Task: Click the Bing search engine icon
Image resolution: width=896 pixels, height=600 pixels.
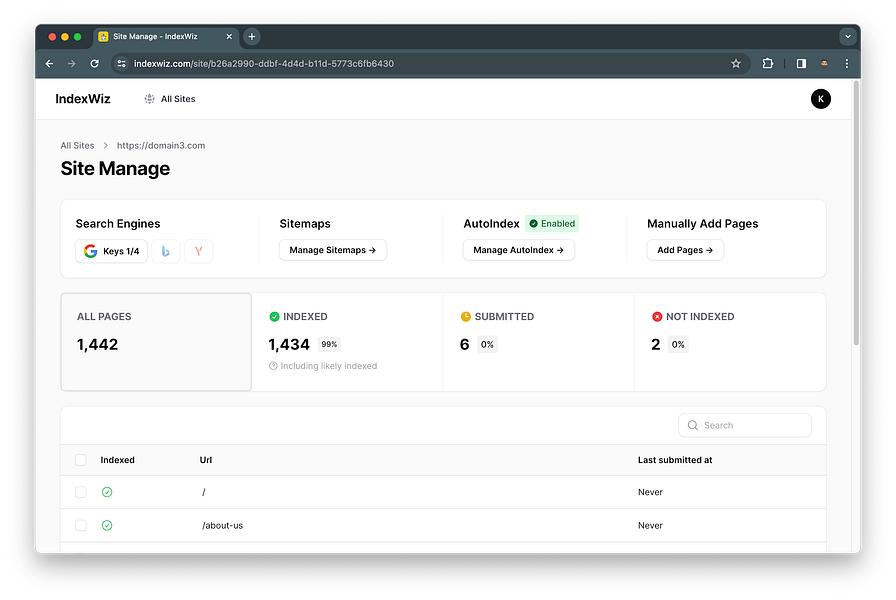Action: click(x=166, y=251)
